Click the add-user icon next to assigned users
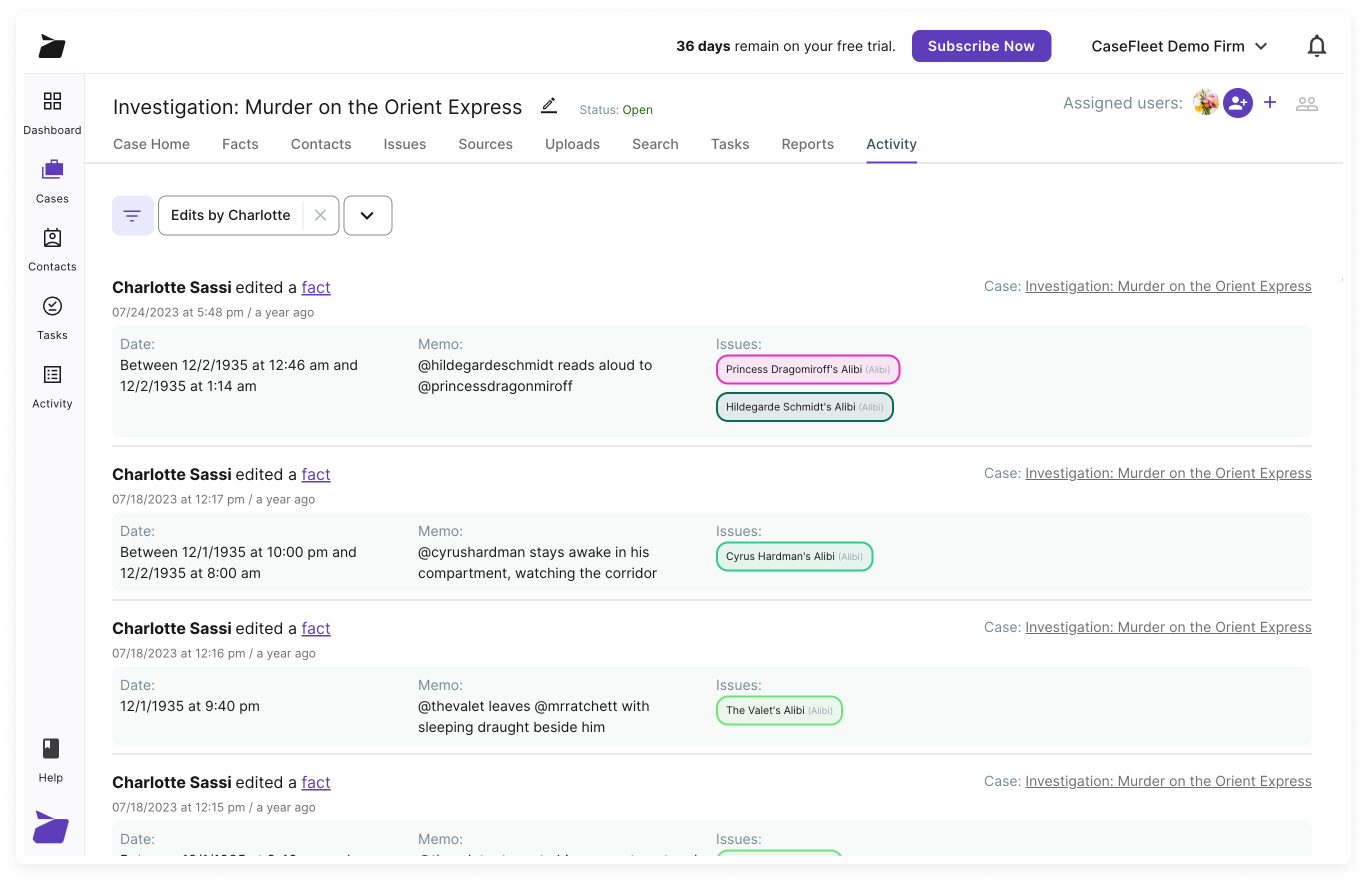The image size is (1367, 884). click(1238, 102)
